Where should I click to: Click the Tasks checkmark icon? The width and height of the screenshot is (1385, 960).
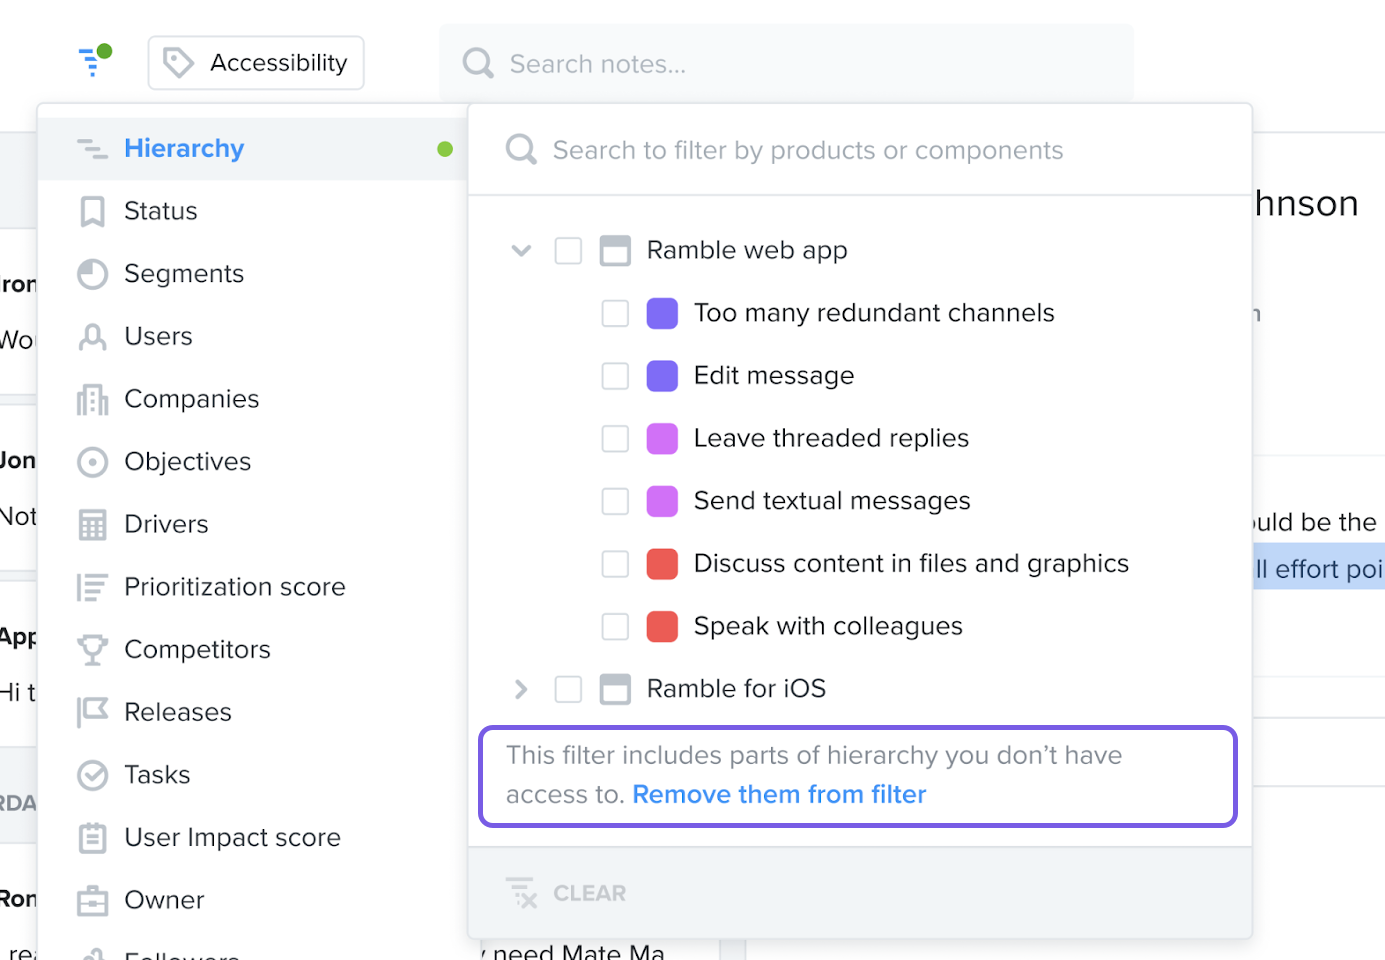[92, 775]
